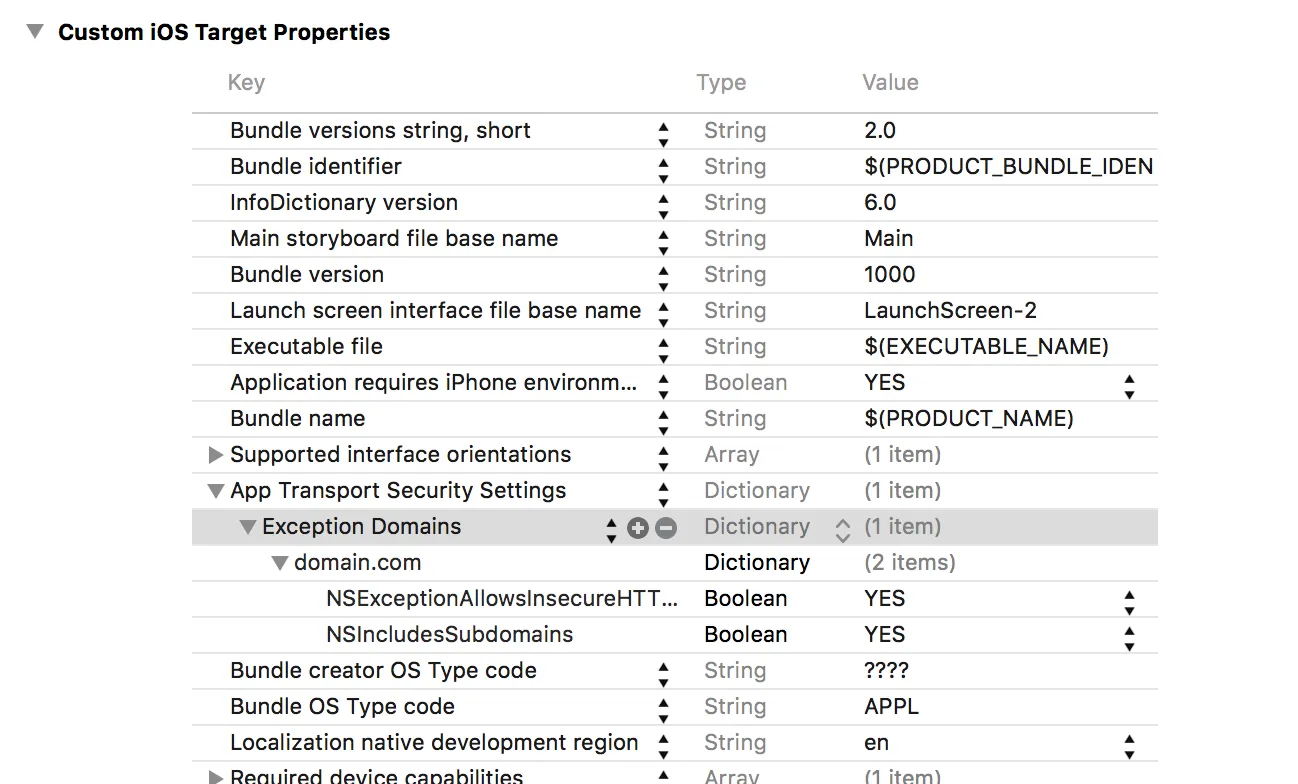
Task: Expand Required device capabilities row
Action: [x=215, y=777]
